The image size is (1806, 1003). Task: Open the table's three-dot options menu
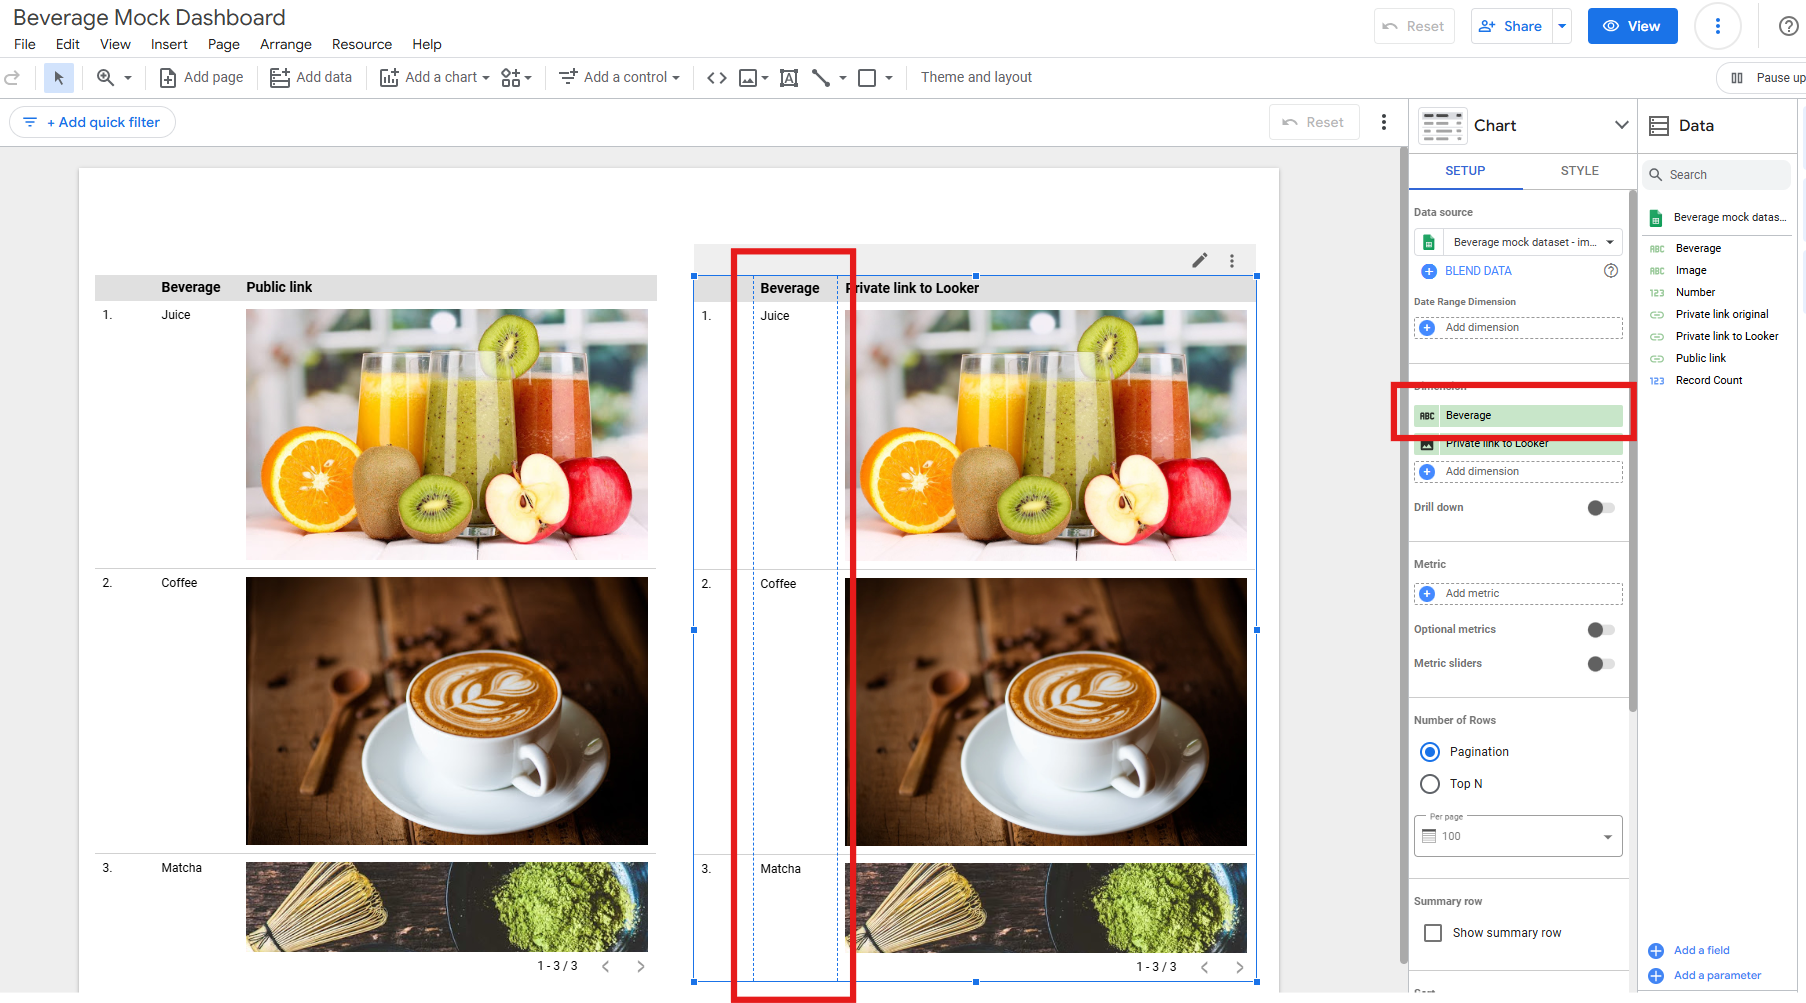(x=1232, y=261)
